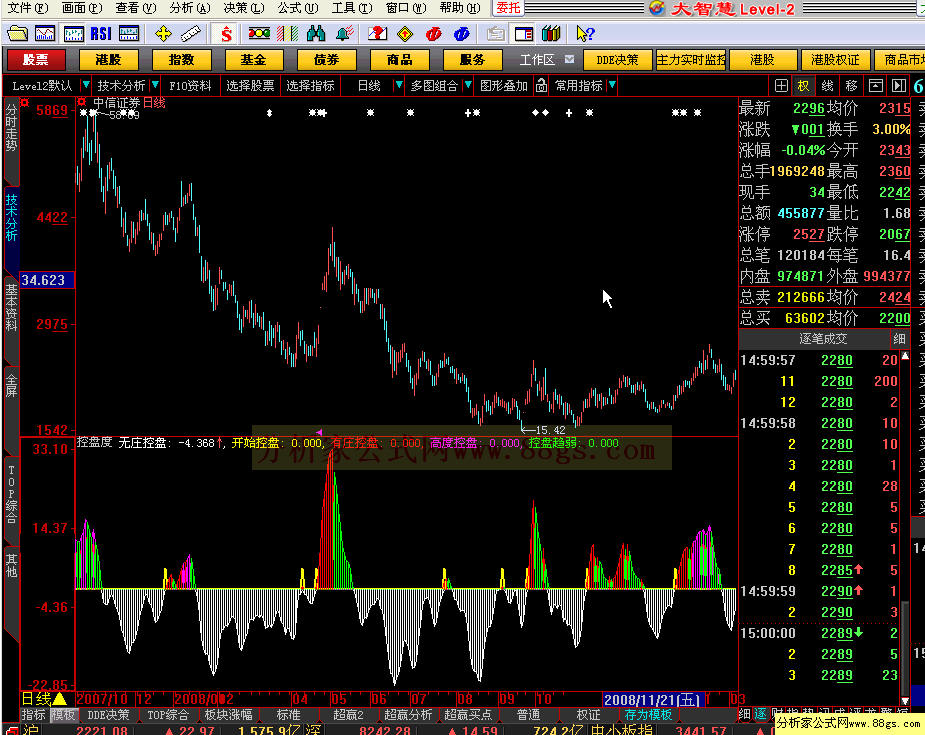925x735 pixels.
Task: Toggle the 权 adjusted price button
Action: (x=803, y=86)
